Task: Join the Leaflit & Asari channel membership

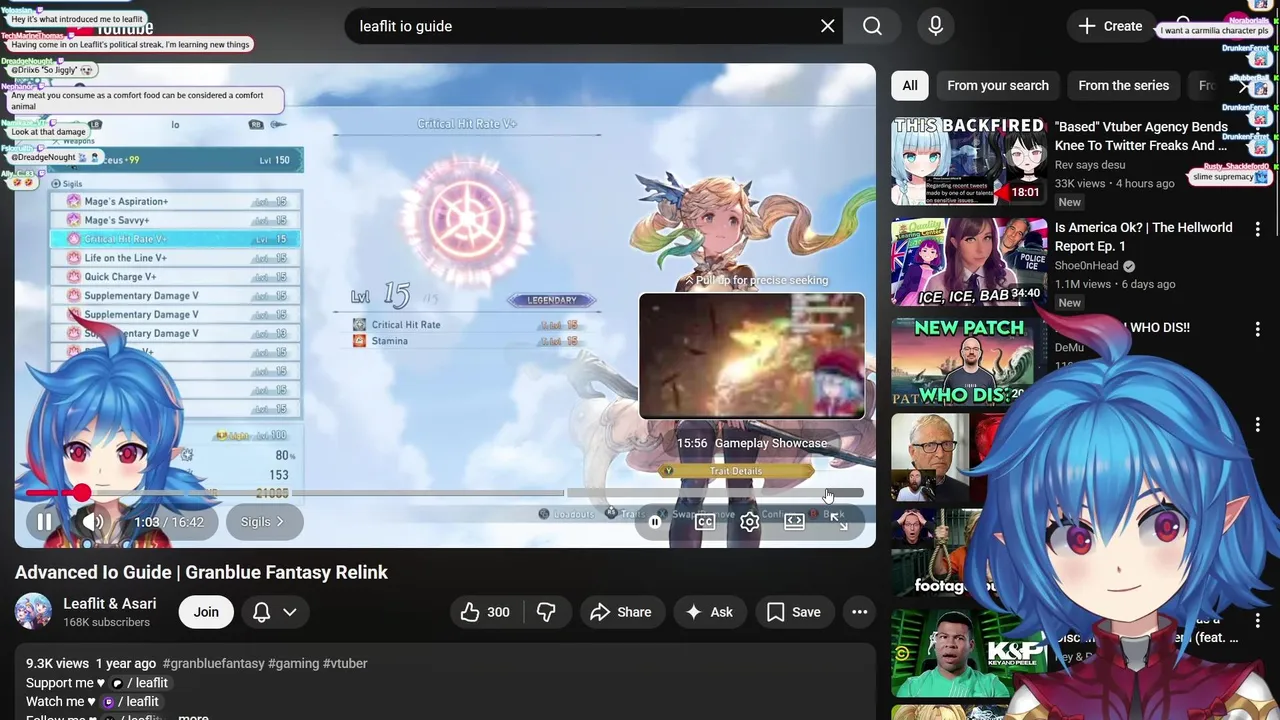Action: (x=206, y=612)
